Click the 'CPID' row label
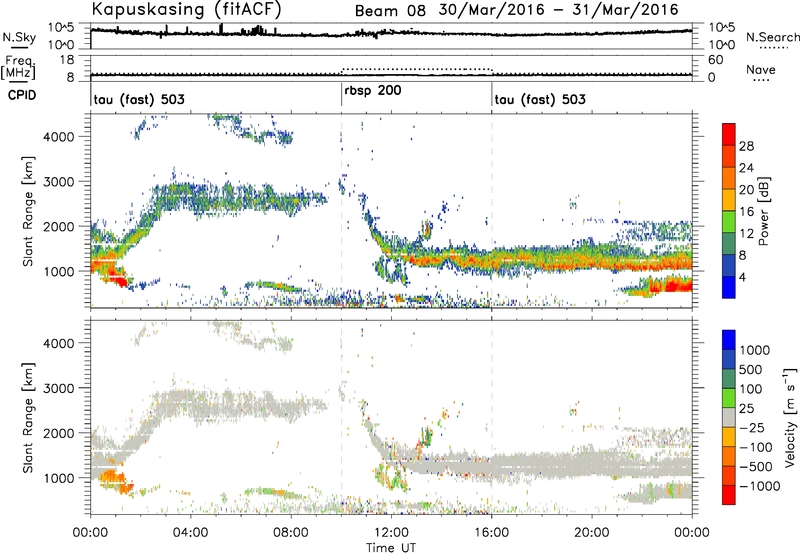 point(22,95)
